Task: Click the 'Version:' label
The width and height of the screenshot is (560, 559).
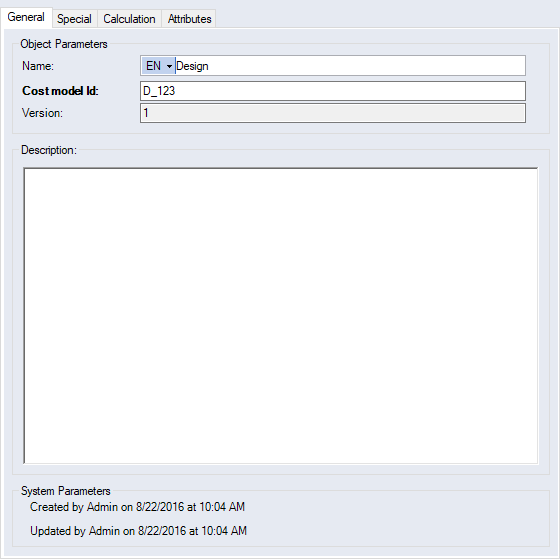Action: [x=42, y=113]
